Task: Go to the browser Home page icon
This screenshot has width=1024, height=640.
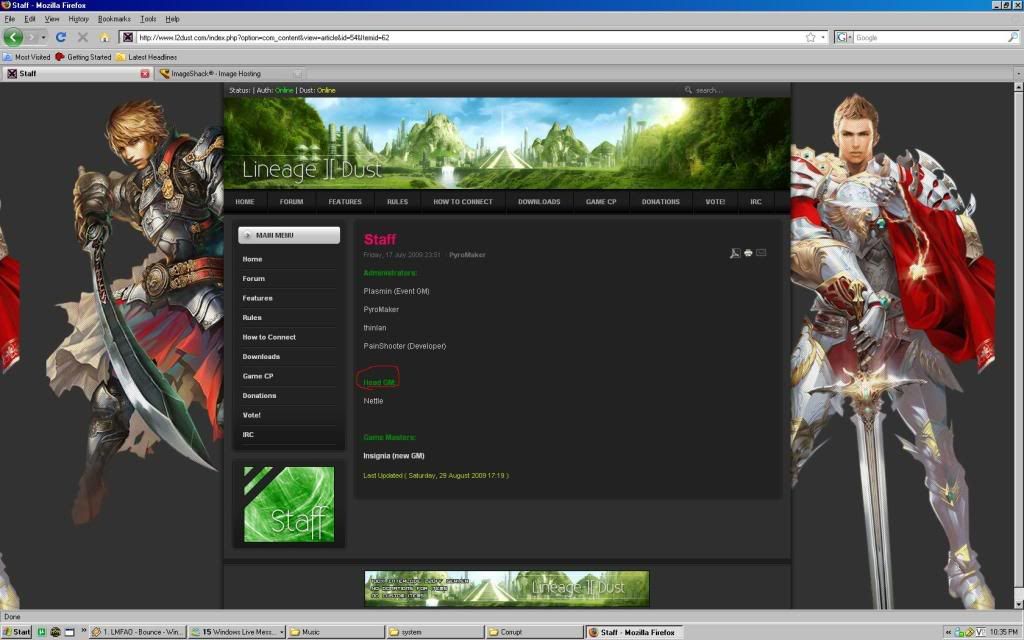Action: pyautogui.click(x=104, y=37)
